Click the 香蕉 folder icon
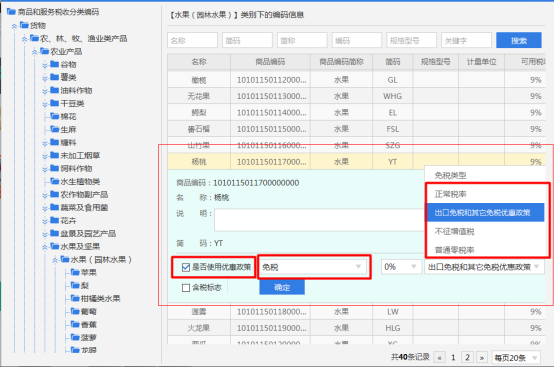Image resolution: width=554 pixels, height=367 pixels. click(75, 325)
